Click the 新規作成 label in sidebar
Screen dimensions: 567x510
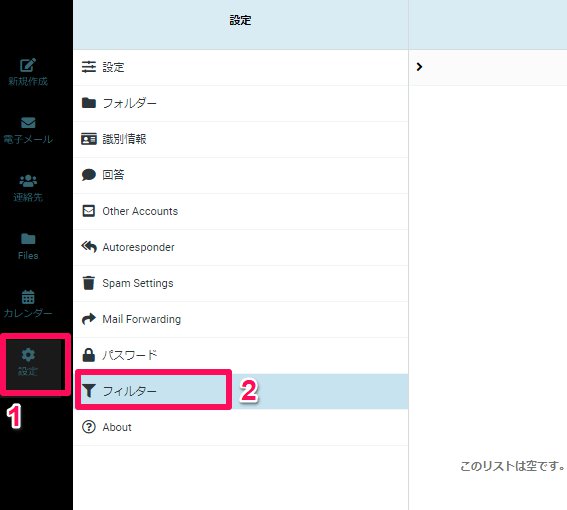(28, 81)
